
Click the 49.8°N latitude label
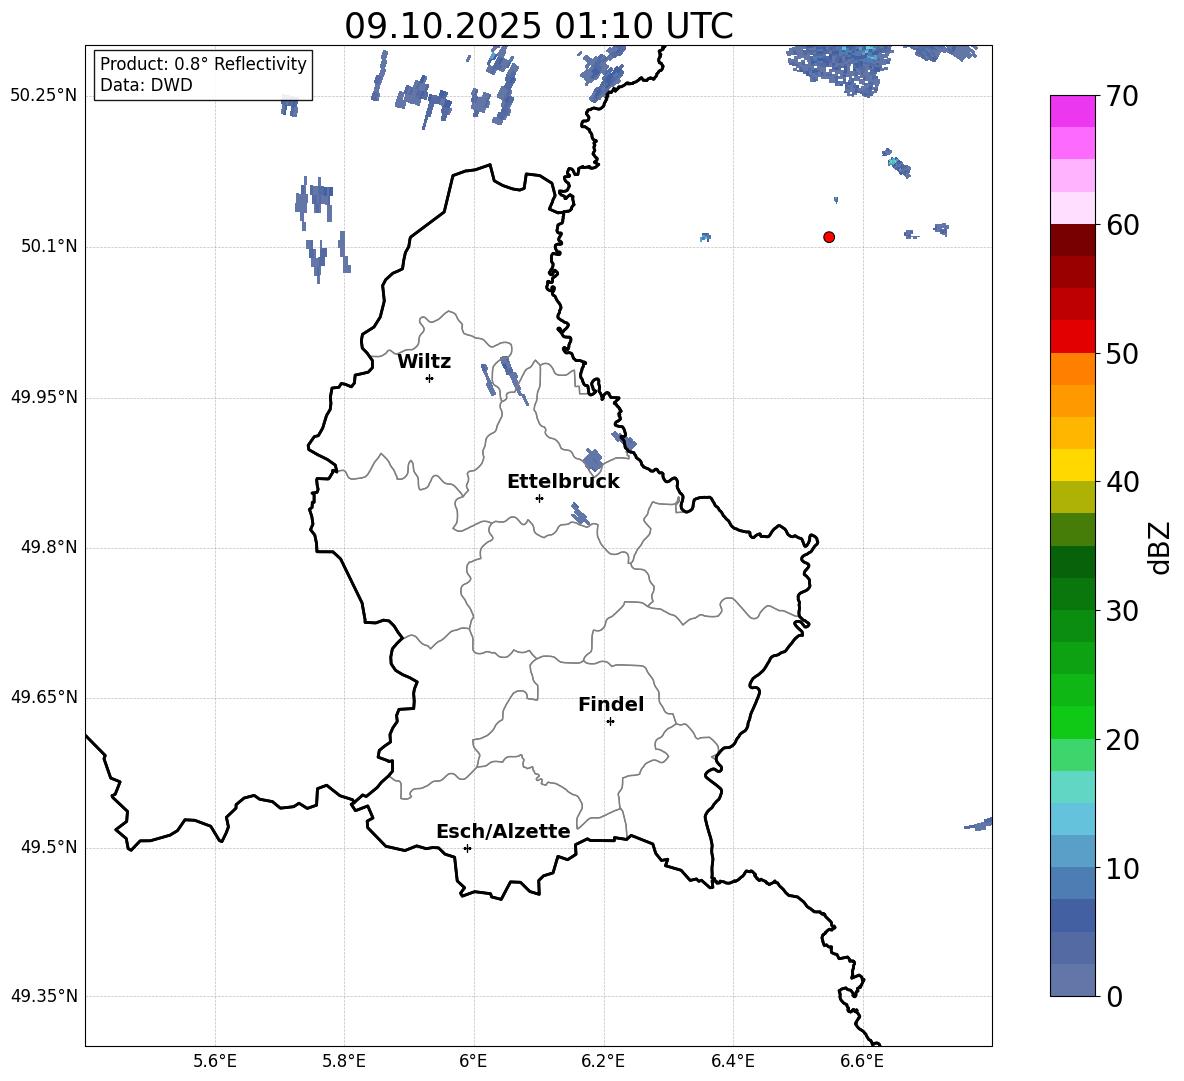[x=49, y=547]
